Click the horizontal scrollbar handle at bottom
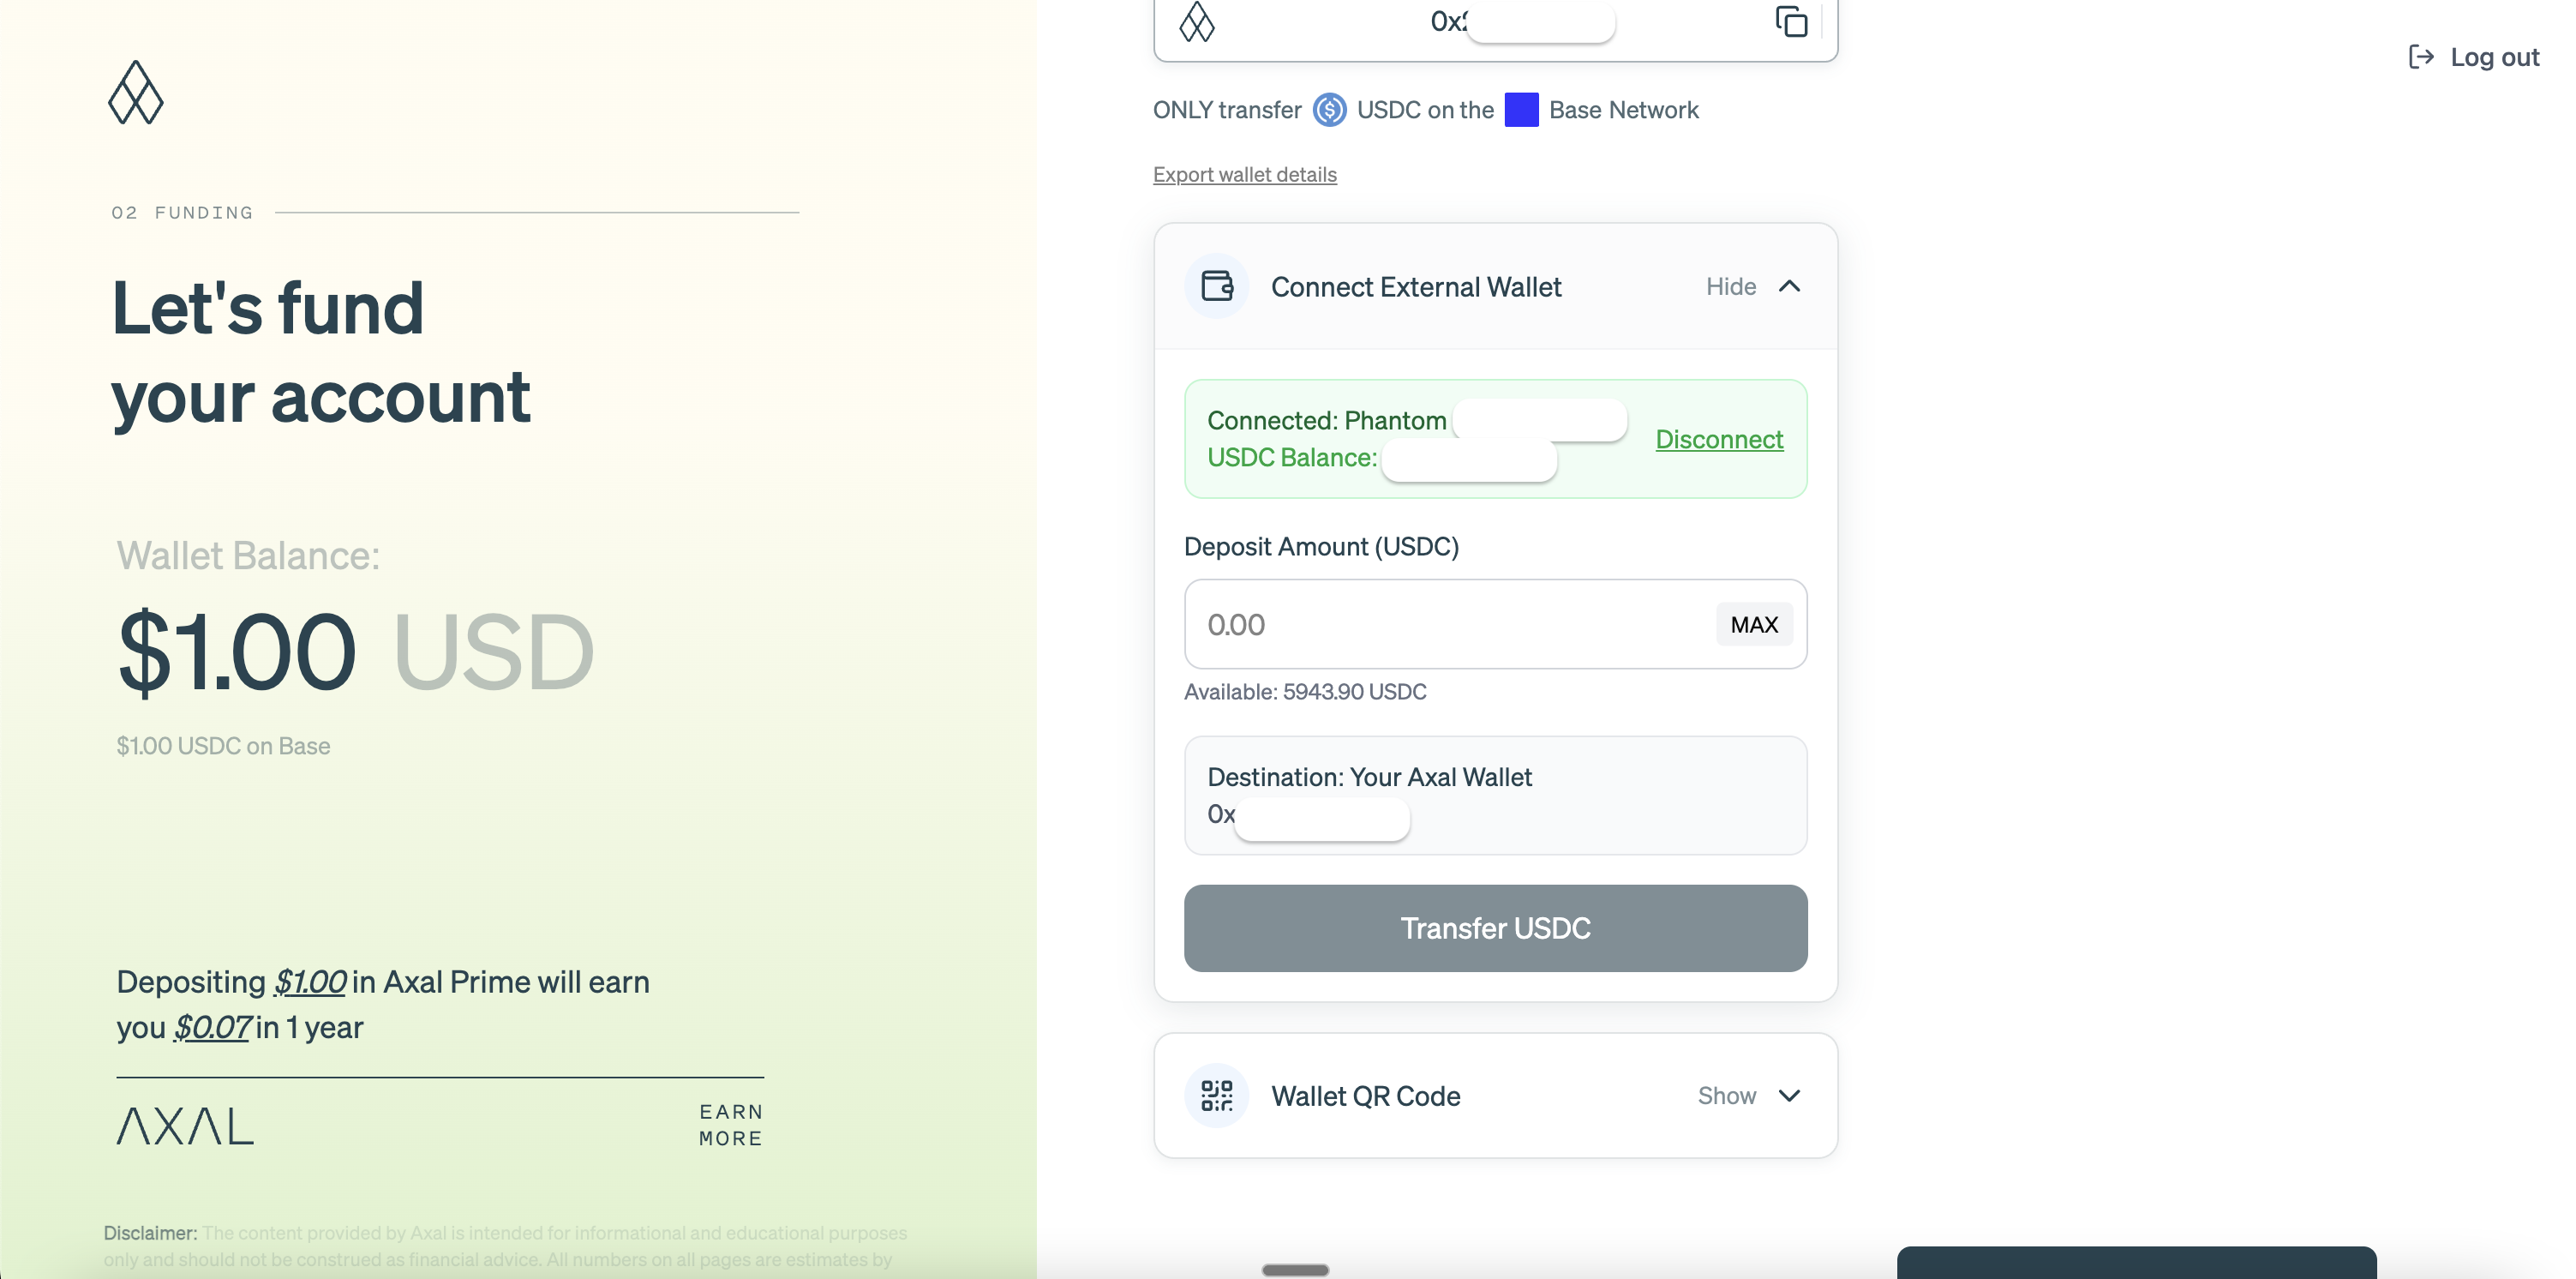The height and width of the screenshot is (1279, 2576). pyautogui.click(x=1295, y=1270)
